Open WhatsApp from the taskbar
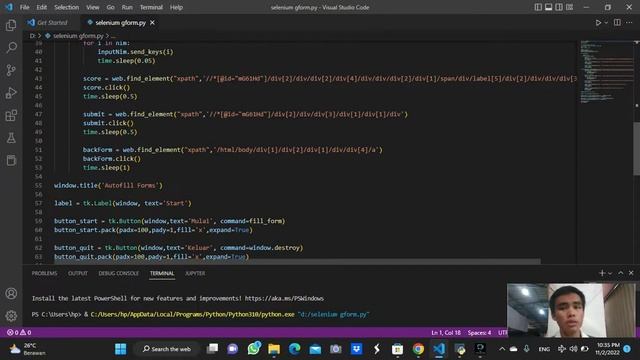Image resolution: width=640 pixels, height=360 pixels. click(253, 349)
